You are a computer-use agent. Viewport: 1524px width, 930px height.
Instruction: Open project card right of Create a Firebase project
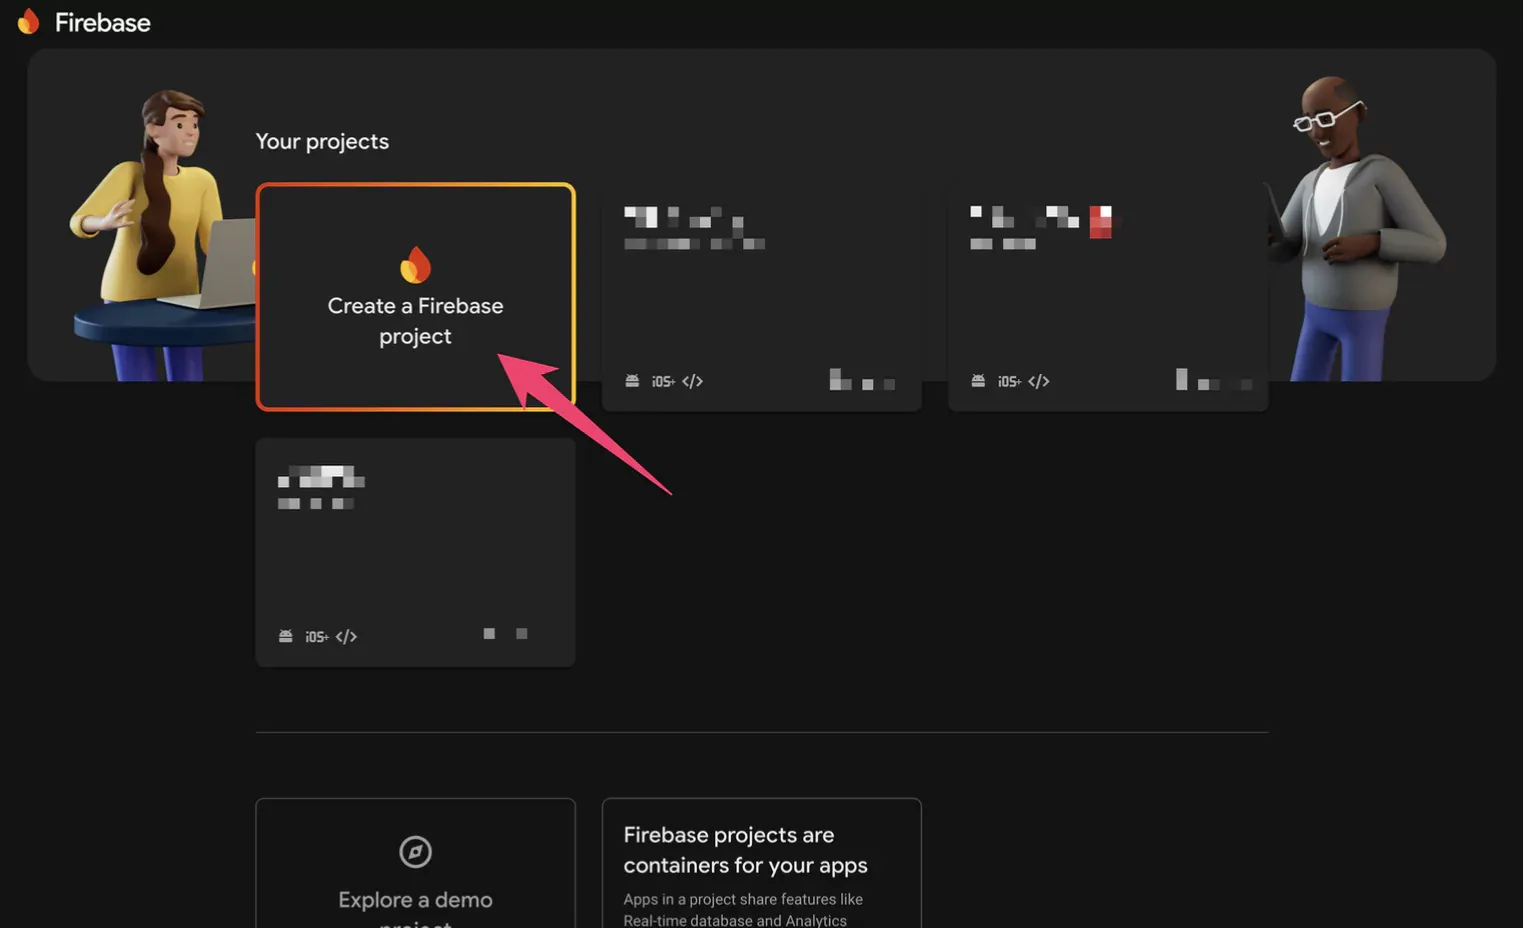coord(761,296)
